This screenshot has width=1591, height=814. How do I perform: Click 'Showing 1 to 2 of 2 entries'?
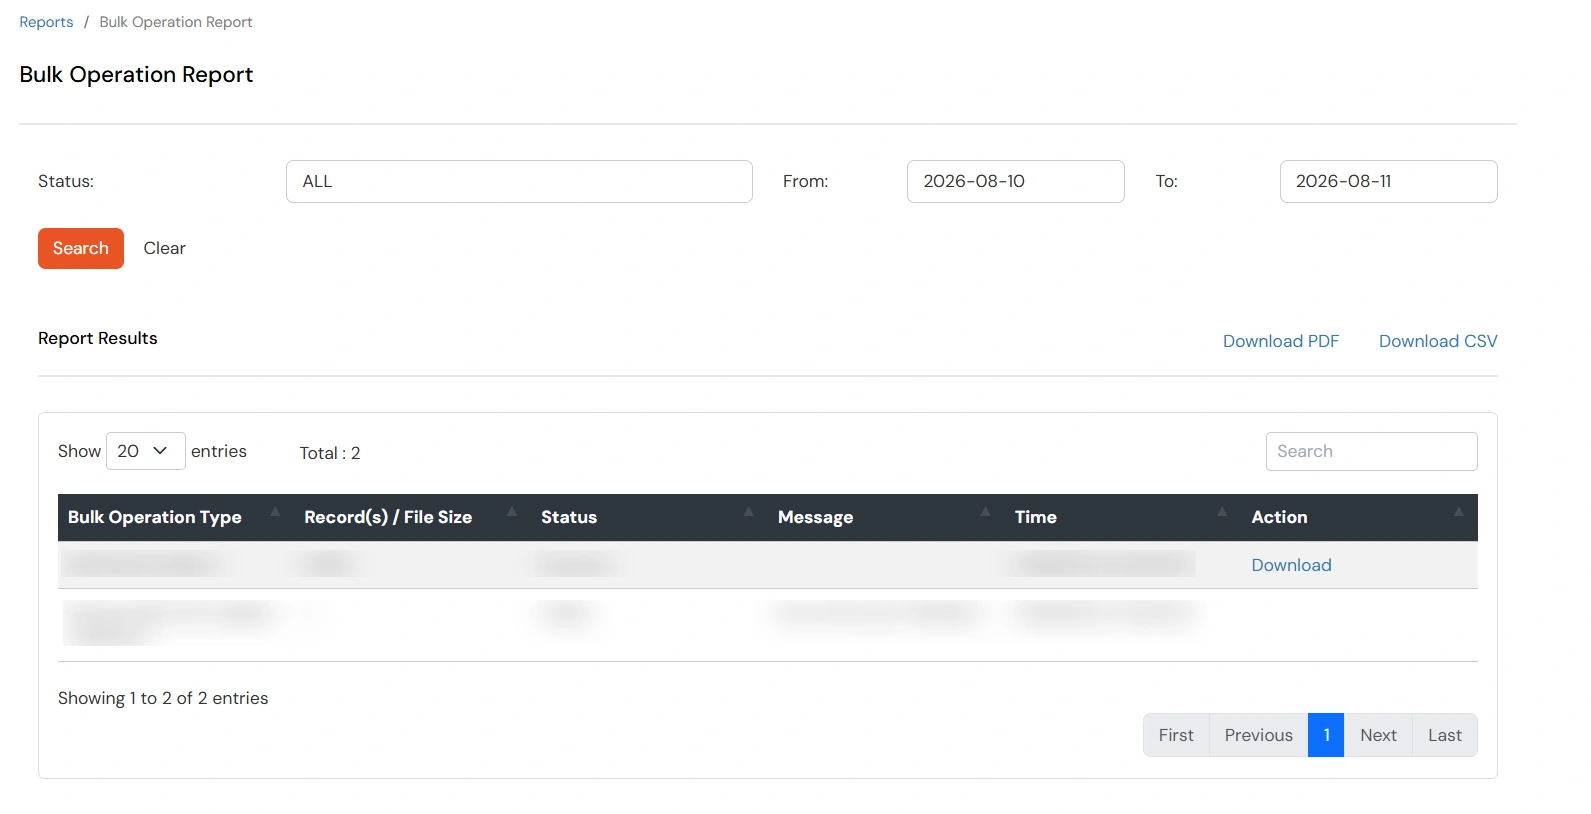[163, 698]
